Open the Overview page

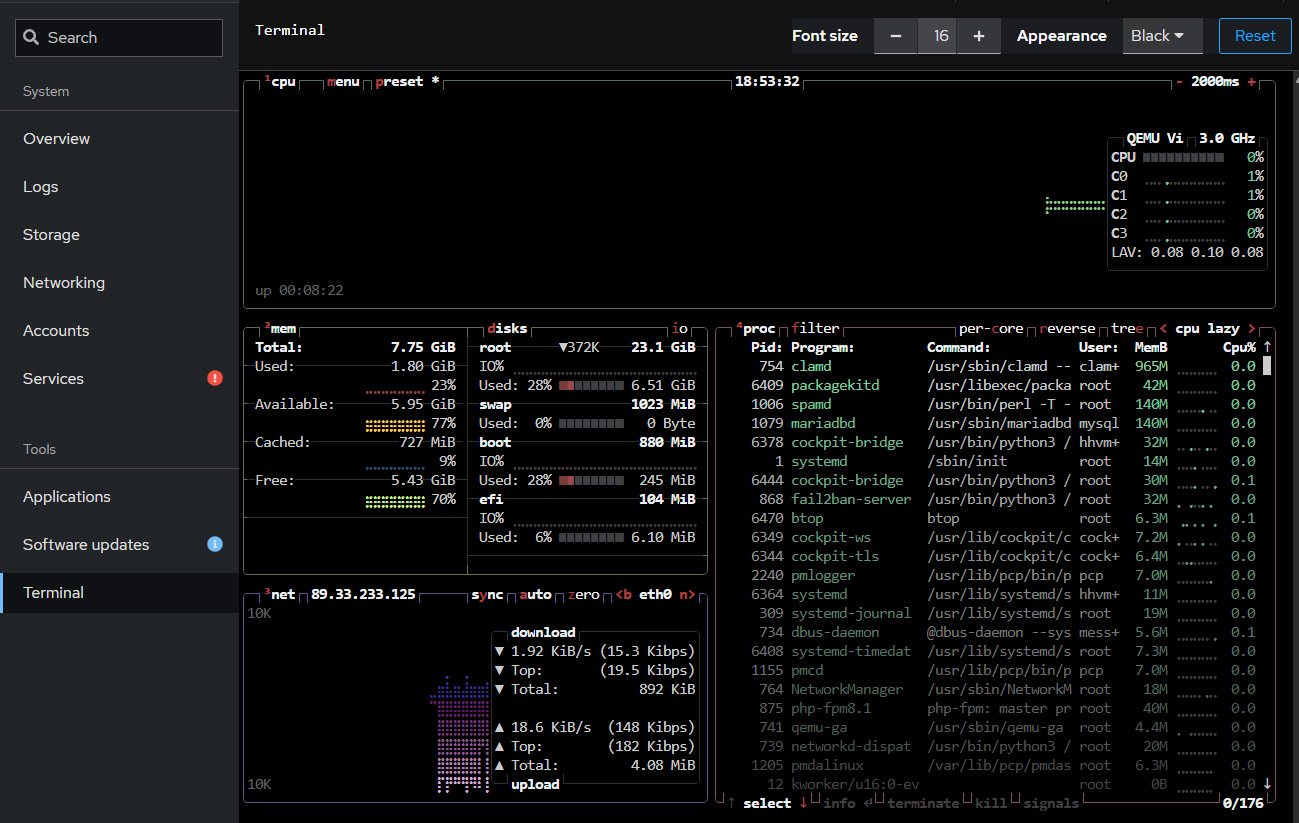[120, 139]
